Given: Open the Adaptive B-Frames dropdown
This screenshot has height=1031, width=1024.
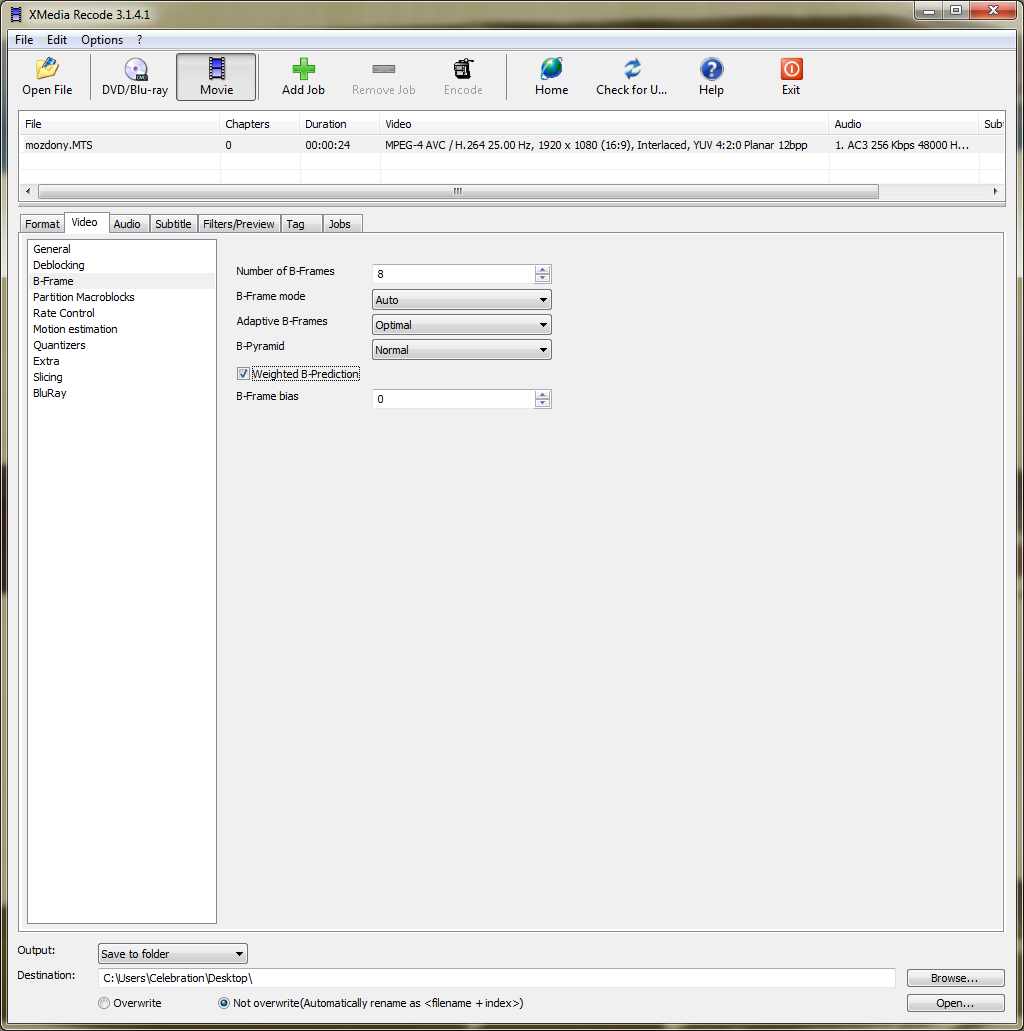Looking at the screenshot, I should click(462, 325).
